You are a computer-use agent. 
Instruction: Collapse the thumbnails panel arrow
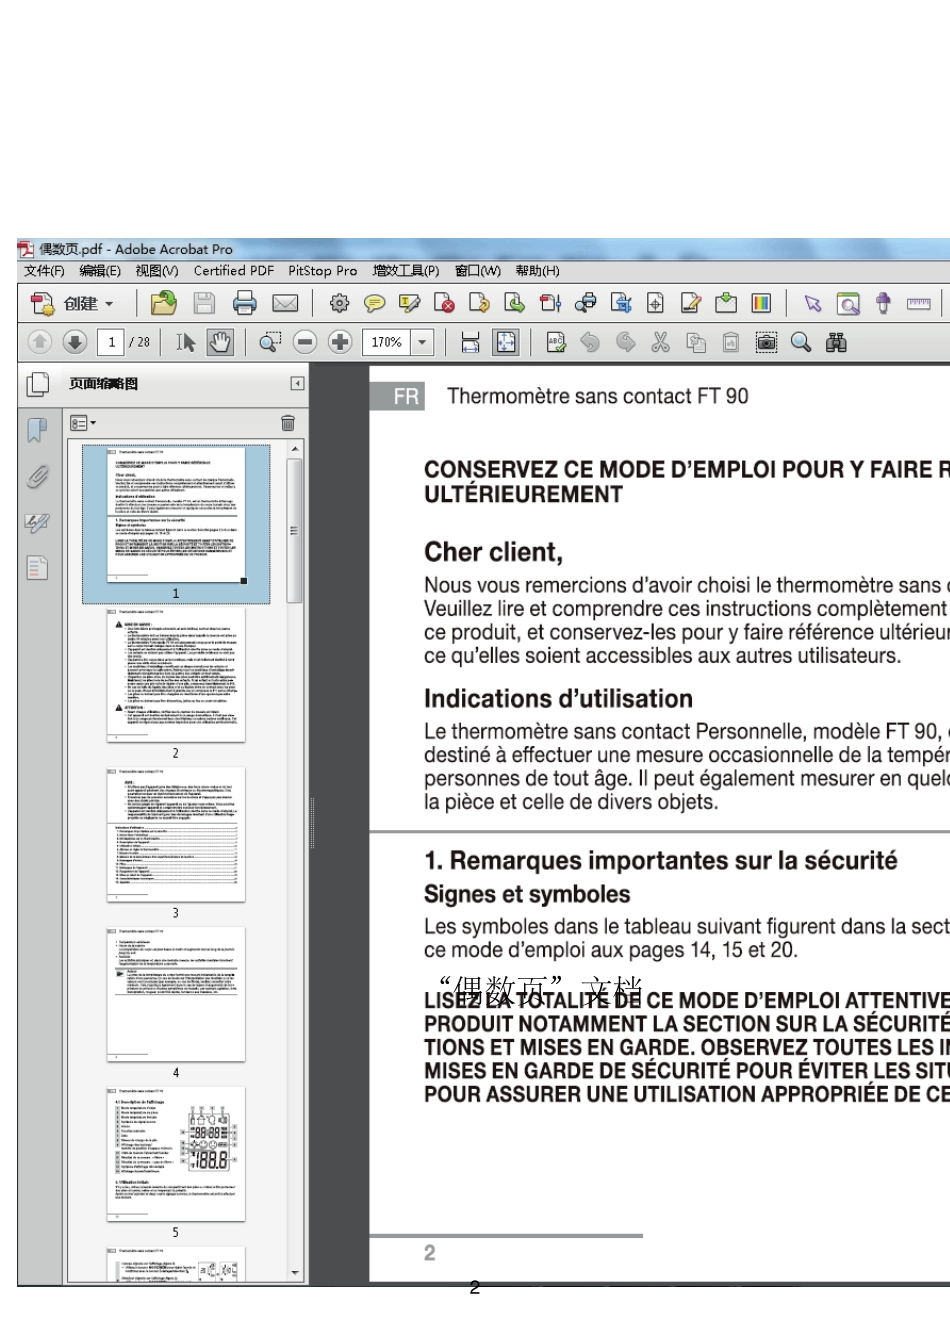[x=297, y=384]
